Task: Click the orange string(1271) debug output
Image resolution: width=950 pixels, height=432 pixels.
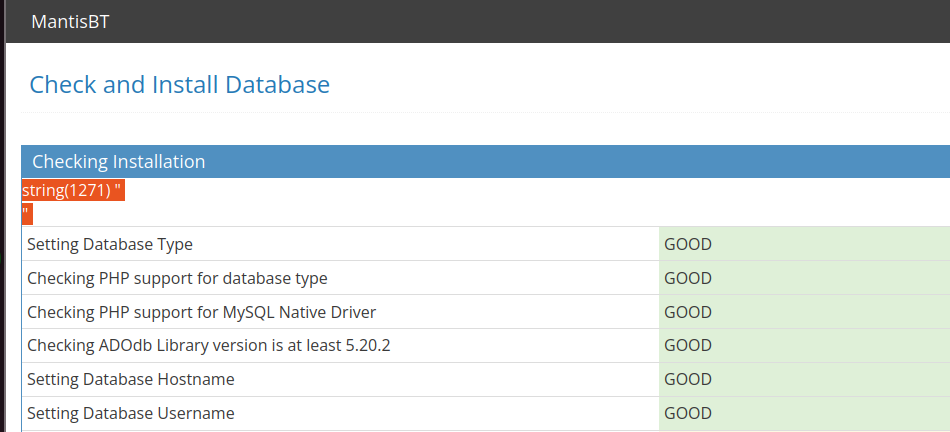Action: point(72,191)
